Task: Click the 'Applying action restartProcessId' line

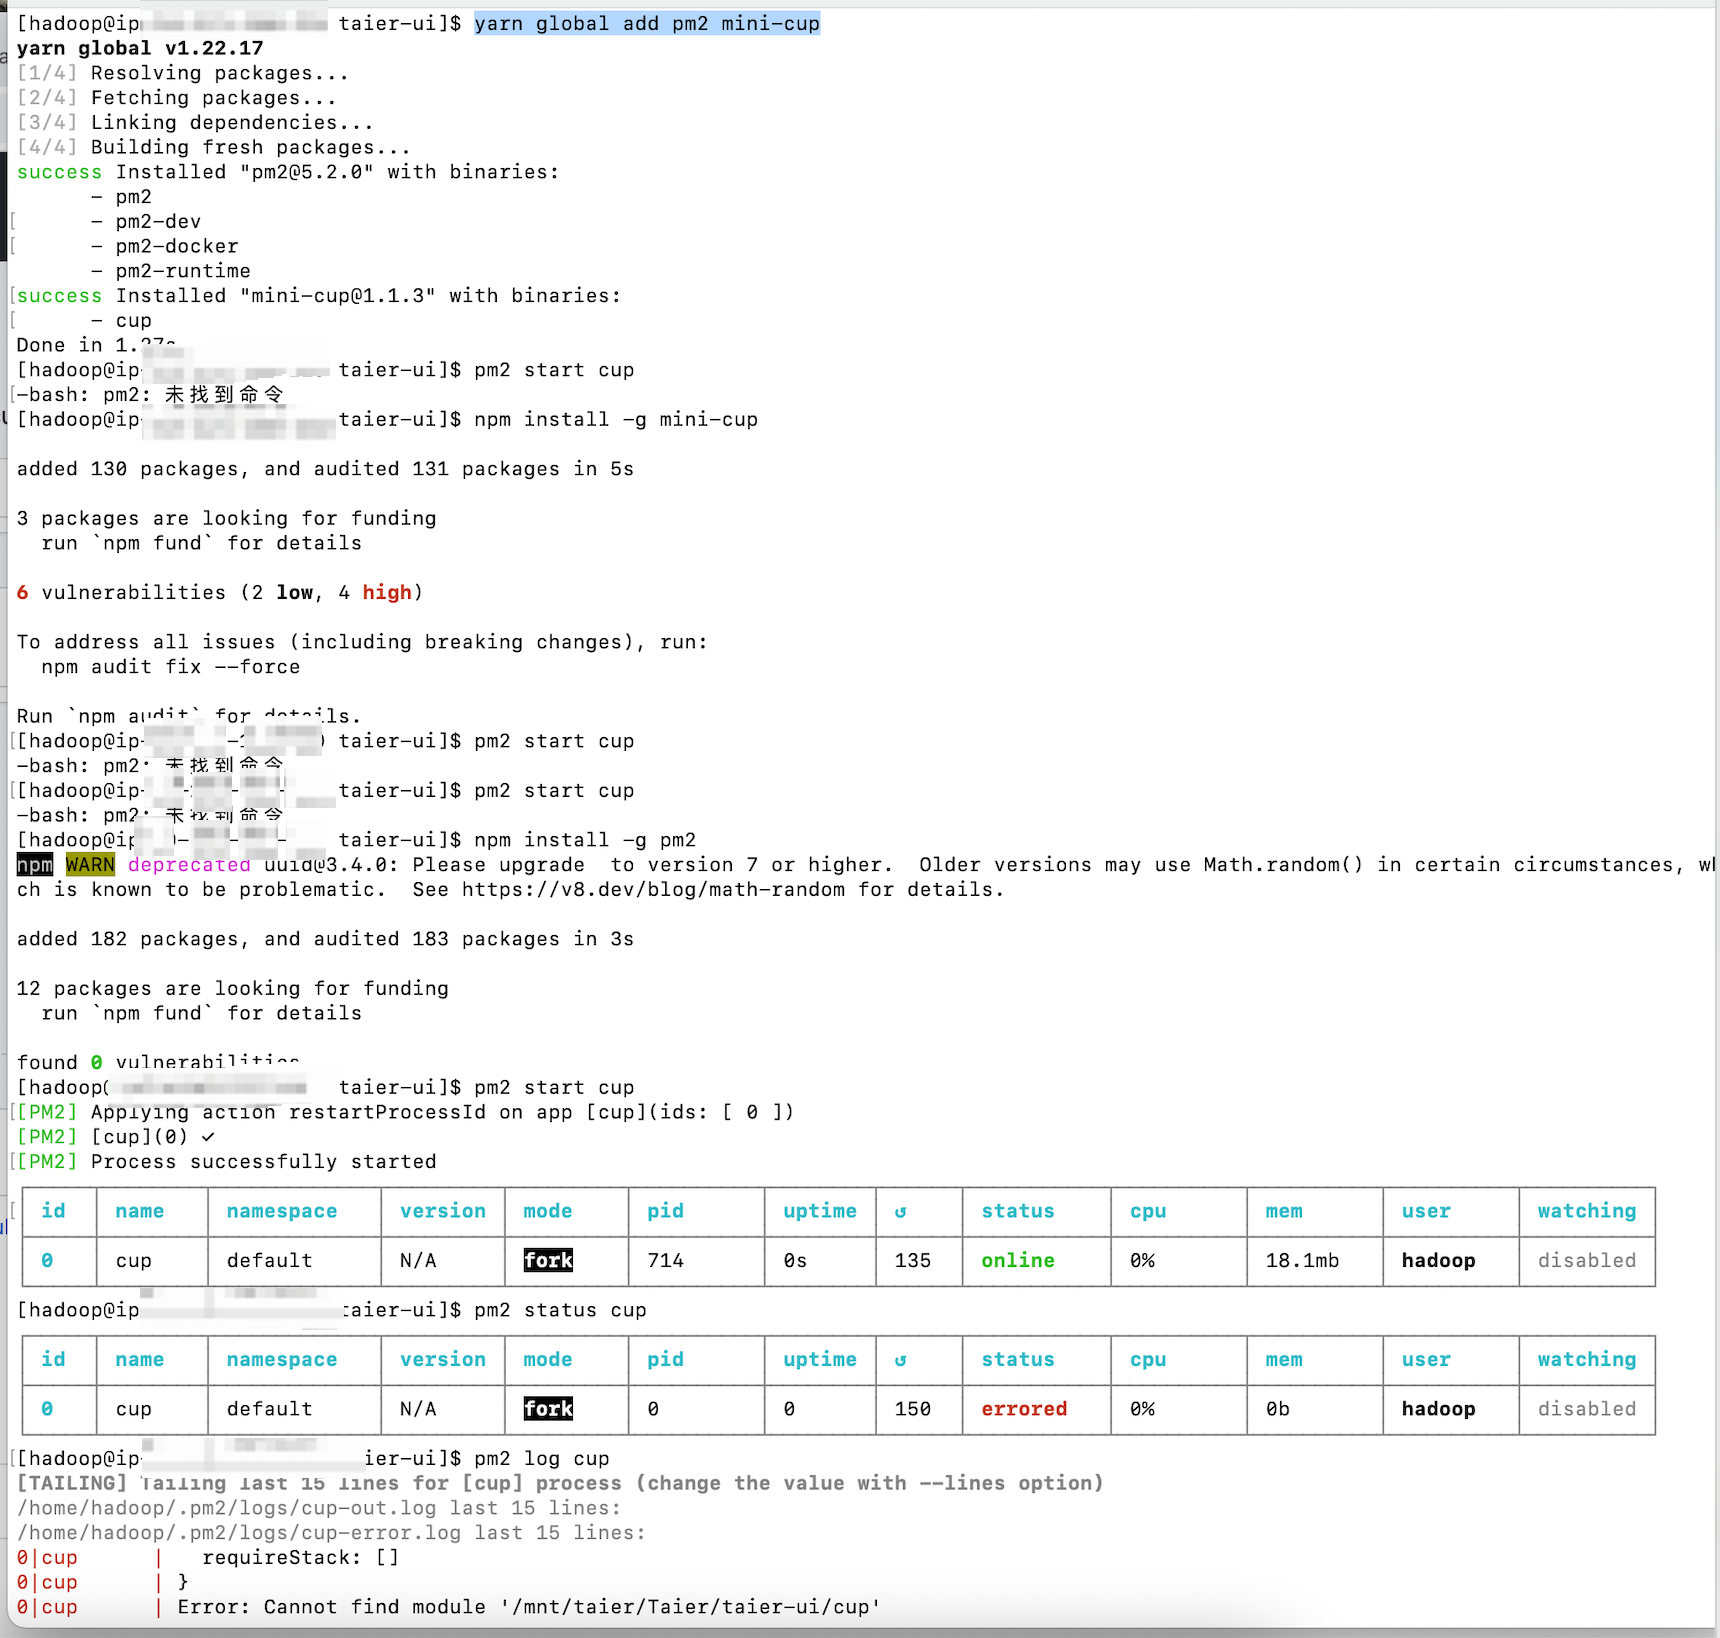Action: 405,1112
